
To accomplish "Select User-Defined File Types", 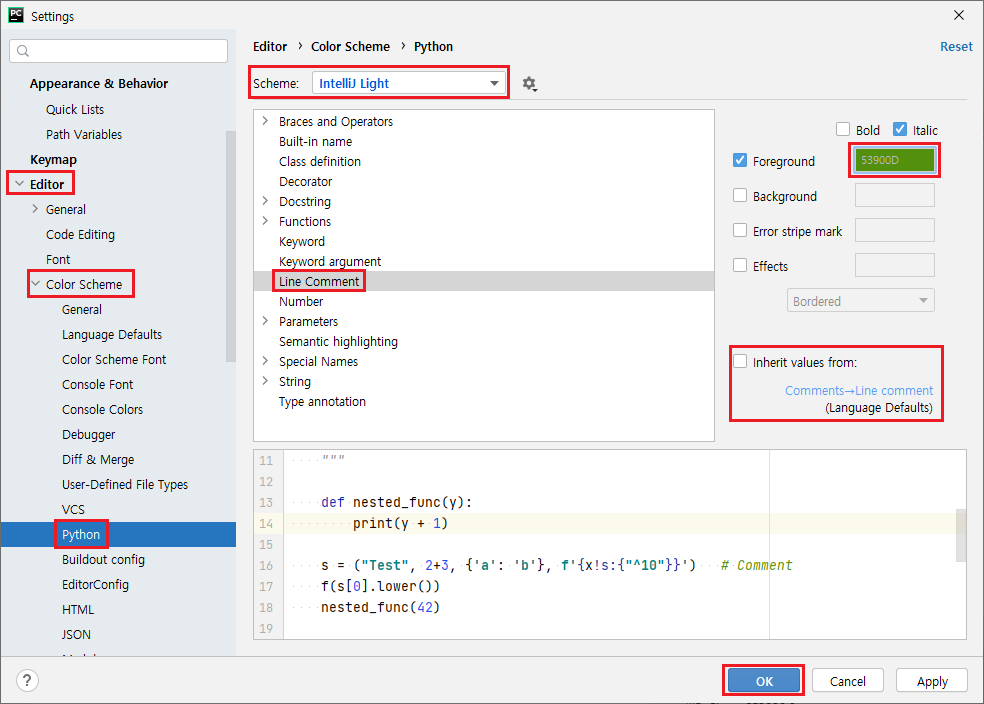I will tap(125, 485).
